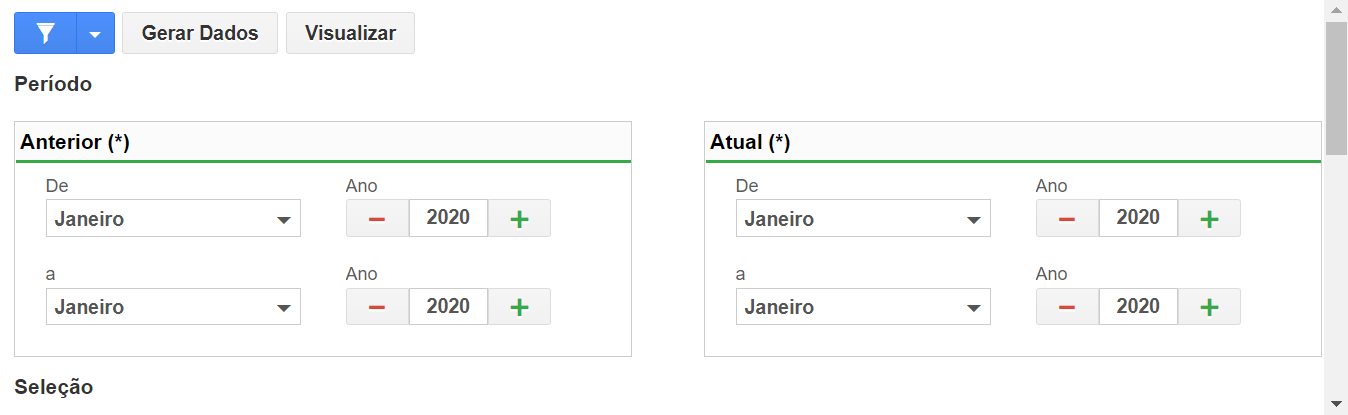Open Anterior 'De' month dropdown
The width and height of the screenshot is (1348, 415).
(173, 218)
